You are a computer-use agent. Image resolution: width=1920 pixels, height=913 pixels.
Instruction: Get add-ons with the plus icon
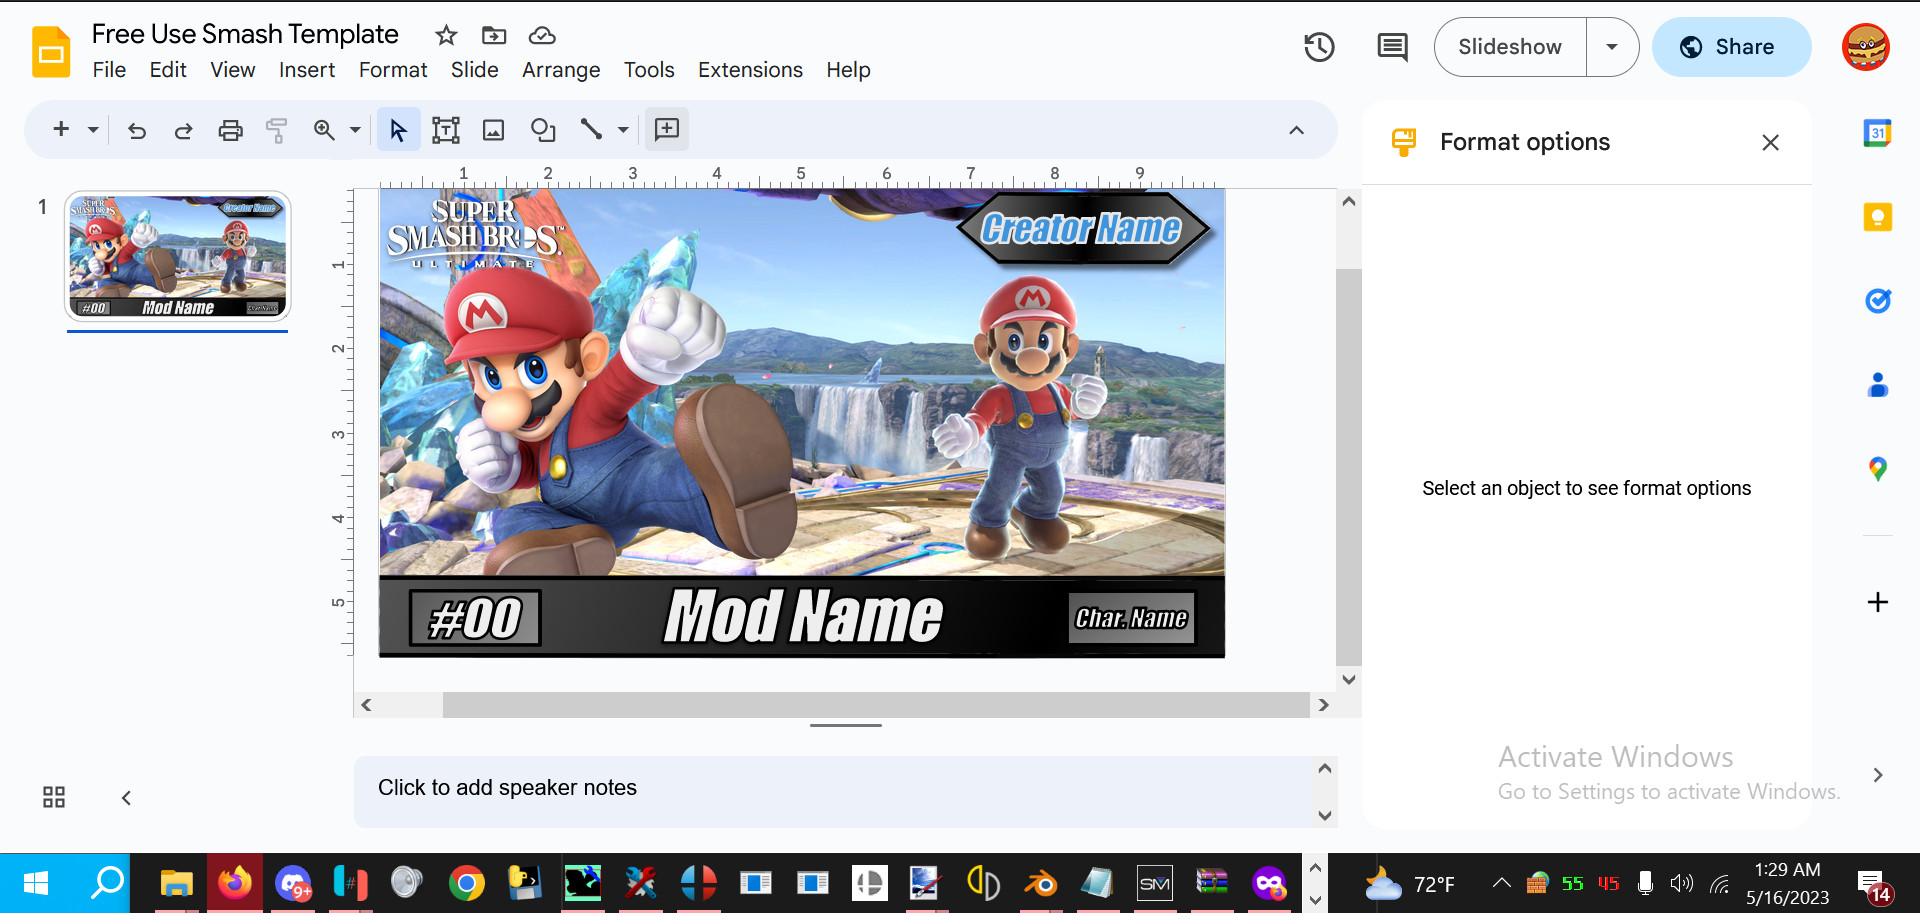click(1877, 602)
